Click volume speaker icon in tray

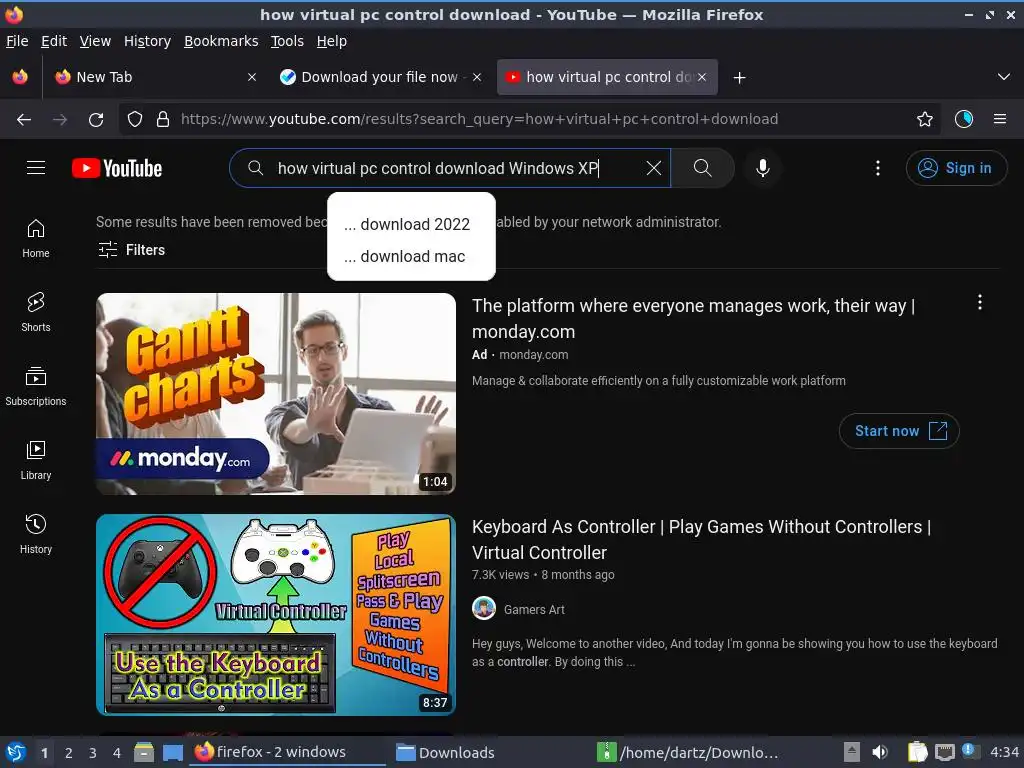(880, 752)
